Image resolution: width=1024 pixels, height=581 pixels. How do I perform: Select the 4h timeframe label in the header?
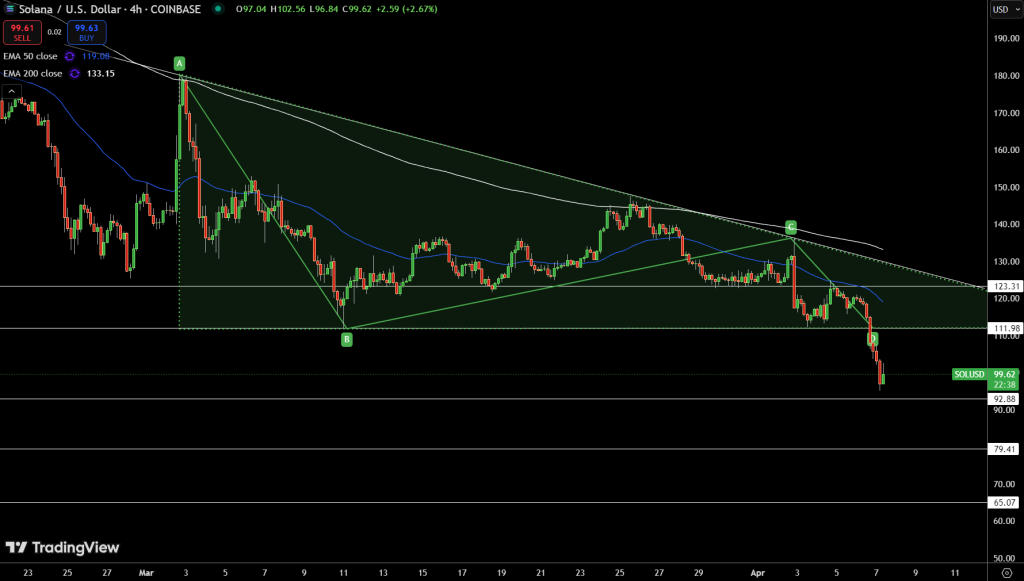point(134,9)
